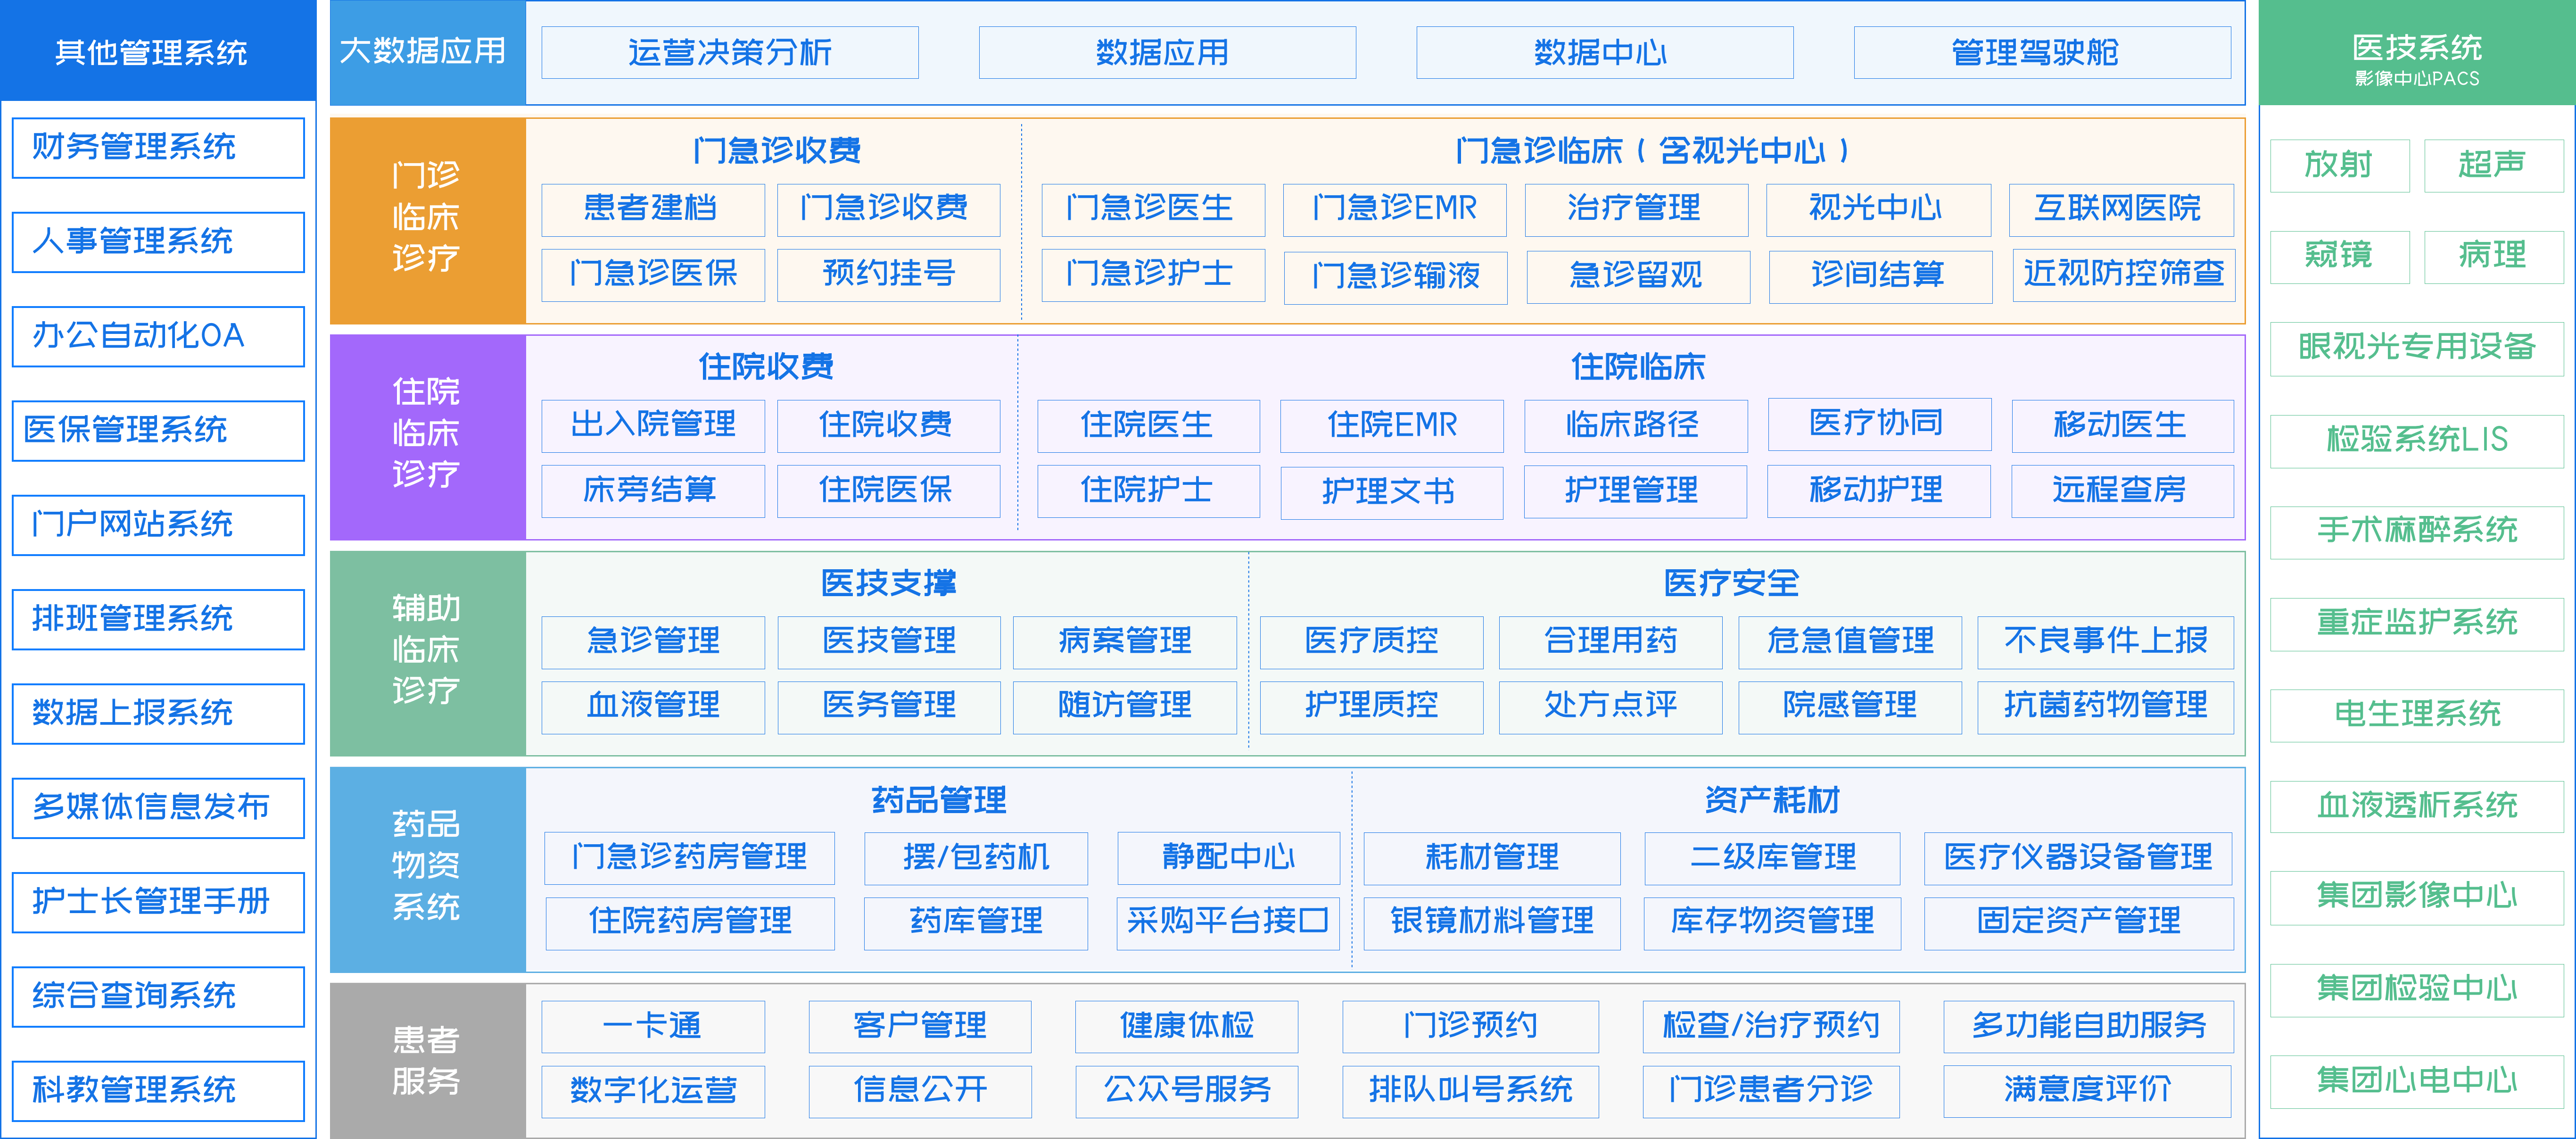This screenshot has height=1139, width=2576.
Task: Open 出入院管理 module
Action: click(652, 425)
